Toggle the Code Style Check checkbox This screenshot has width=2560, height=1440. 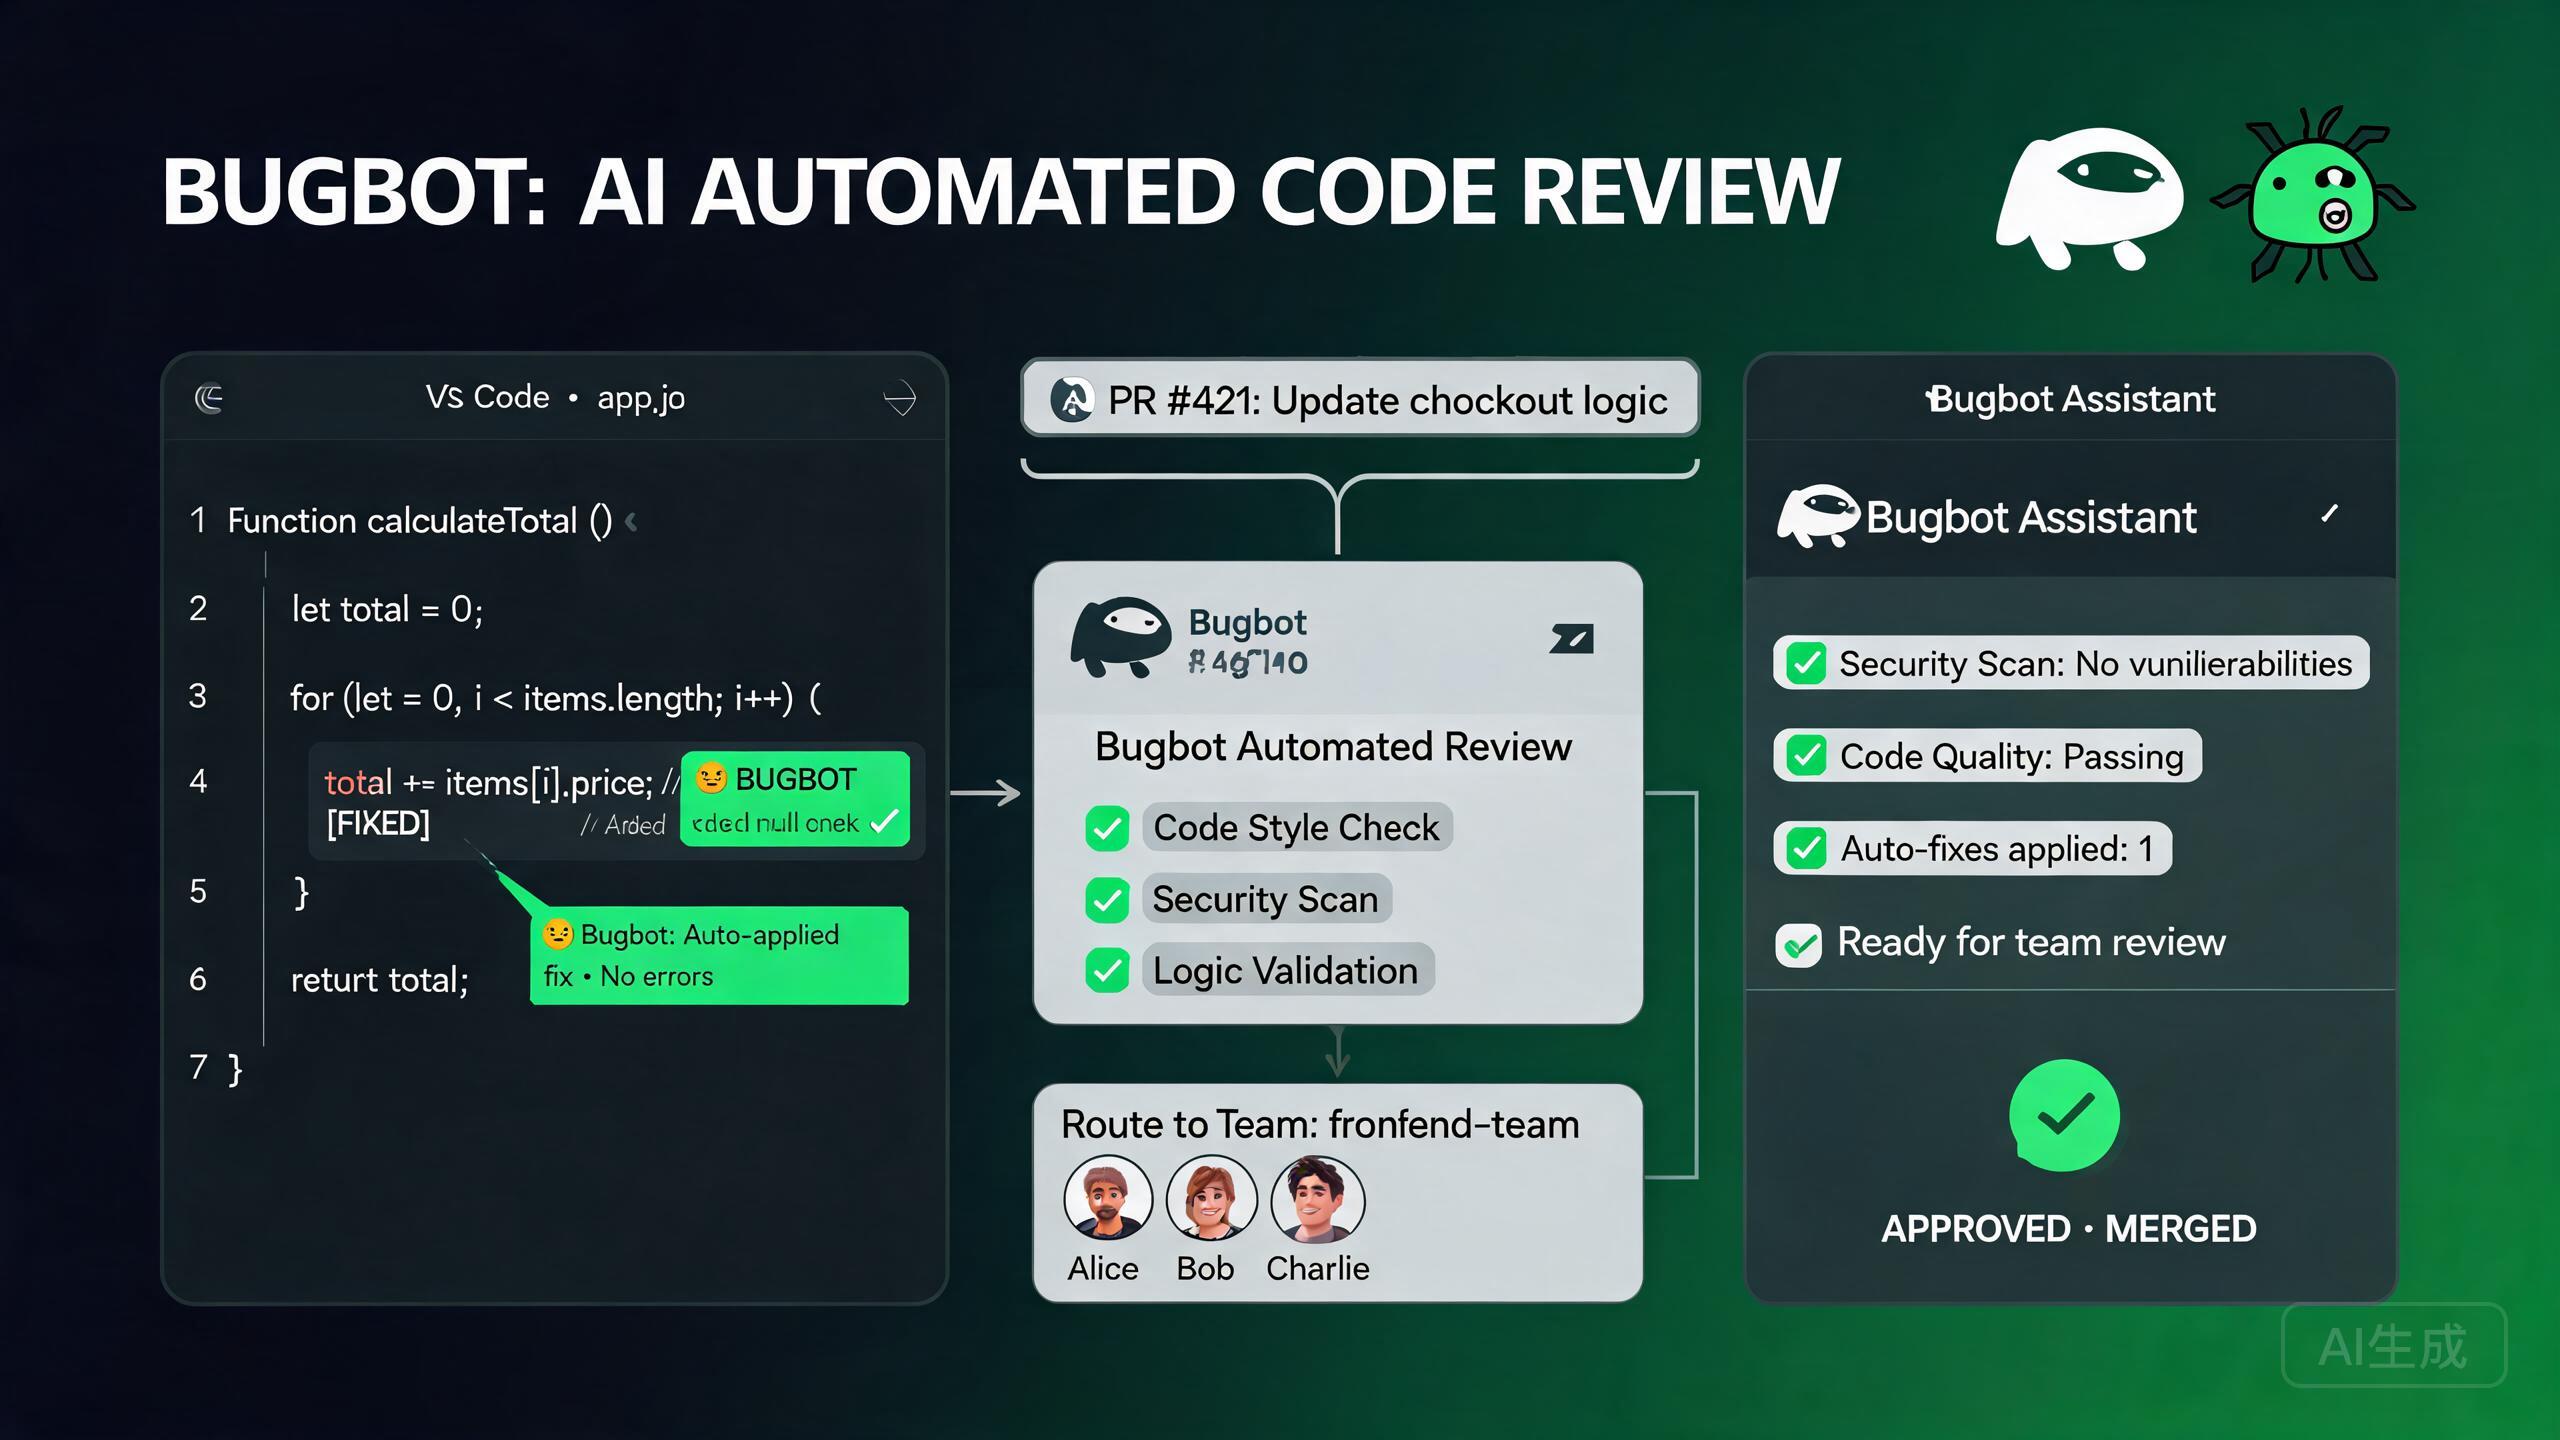[x=1107, y=828]
